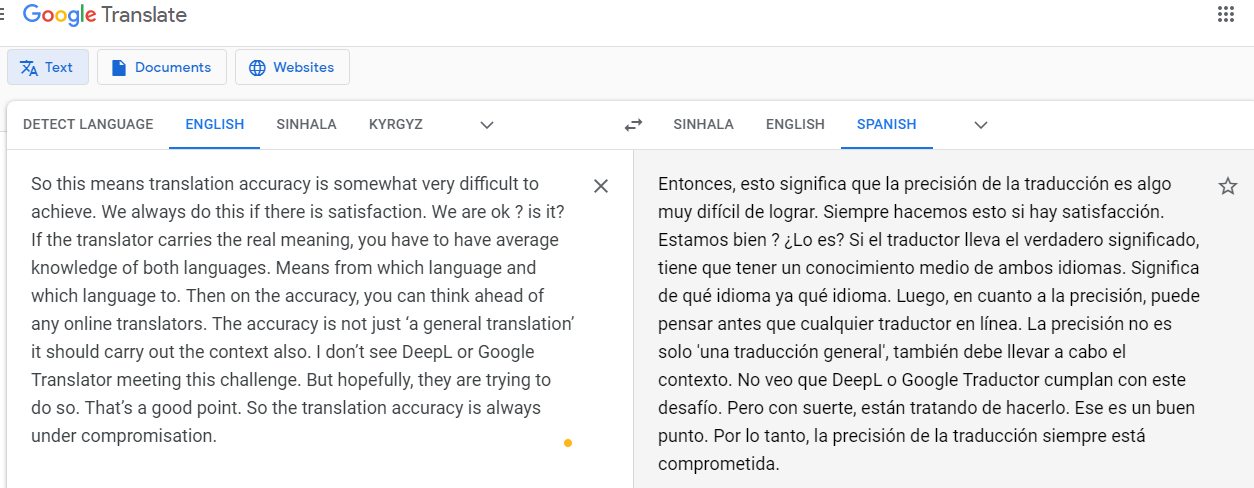Select English as target language

[795, 125]
